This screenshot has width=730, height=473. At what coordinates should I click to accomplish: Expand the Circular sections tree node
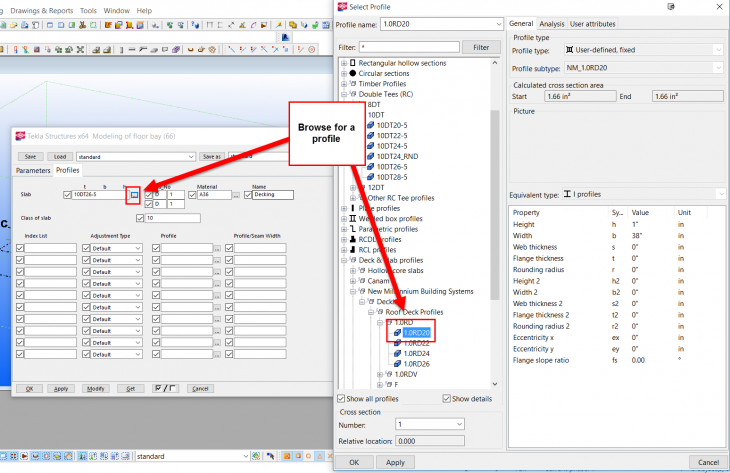344,74
